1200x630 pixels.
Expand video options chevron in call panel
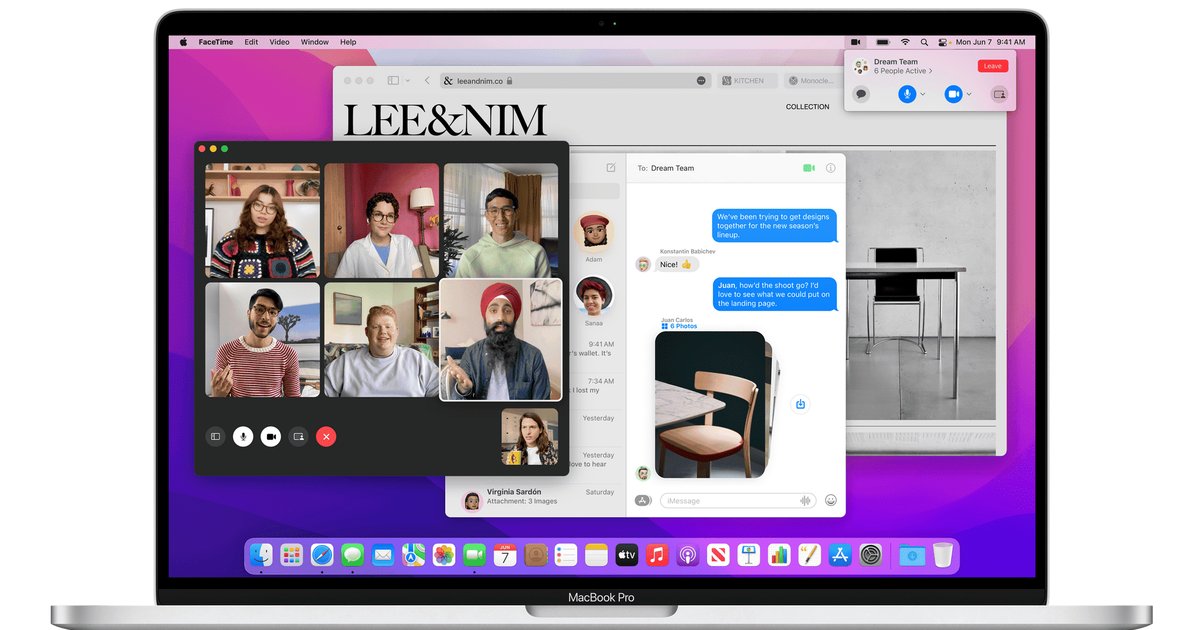pyautogui.click(x=969, y=94)
